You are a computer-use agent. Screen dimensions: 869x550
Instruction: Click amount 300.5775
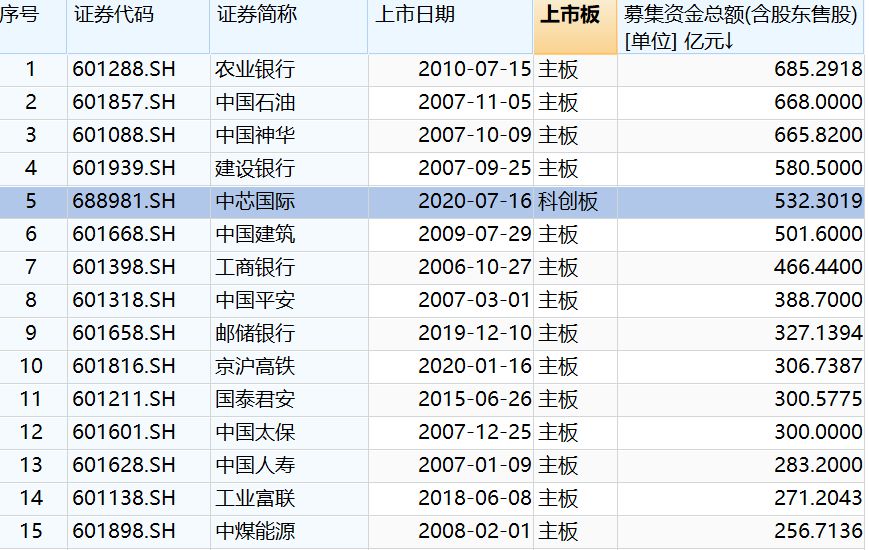tap(740, 400)
